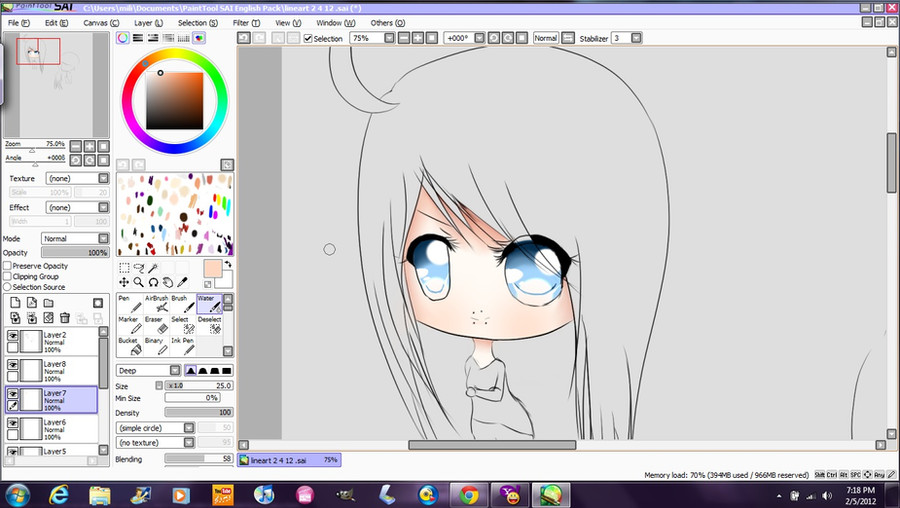Image resolution: width=900 pixels, height=508 pixels.
Task: Pick the lasso selection tool
Action: pos(138,268)
